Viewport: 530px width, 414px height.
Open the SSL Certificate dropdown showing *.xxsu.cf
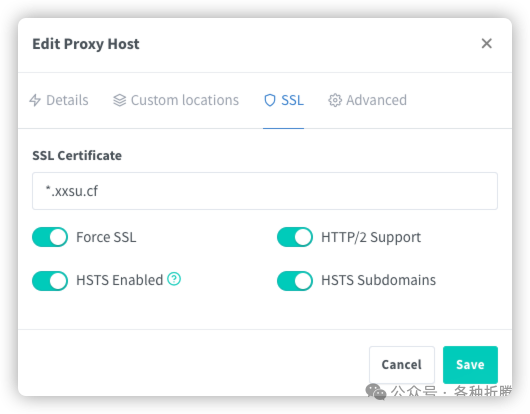pyautogui.click(x=265, y=191)
